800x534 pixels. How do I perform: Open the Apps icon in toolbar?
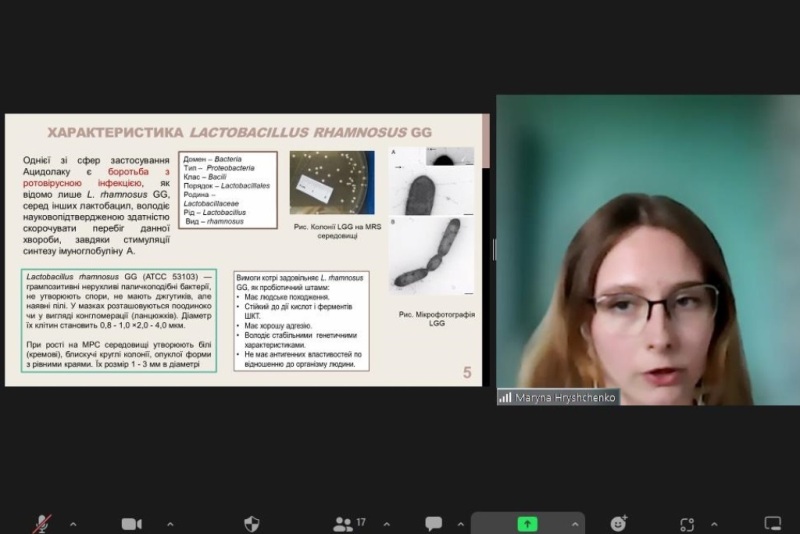tap(687, 523)
